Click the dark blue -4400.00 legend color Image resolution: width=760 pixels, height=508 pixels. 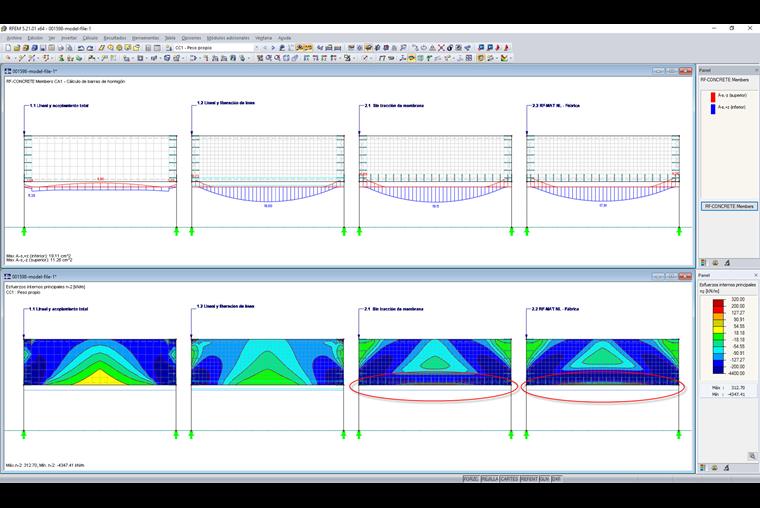718,370
